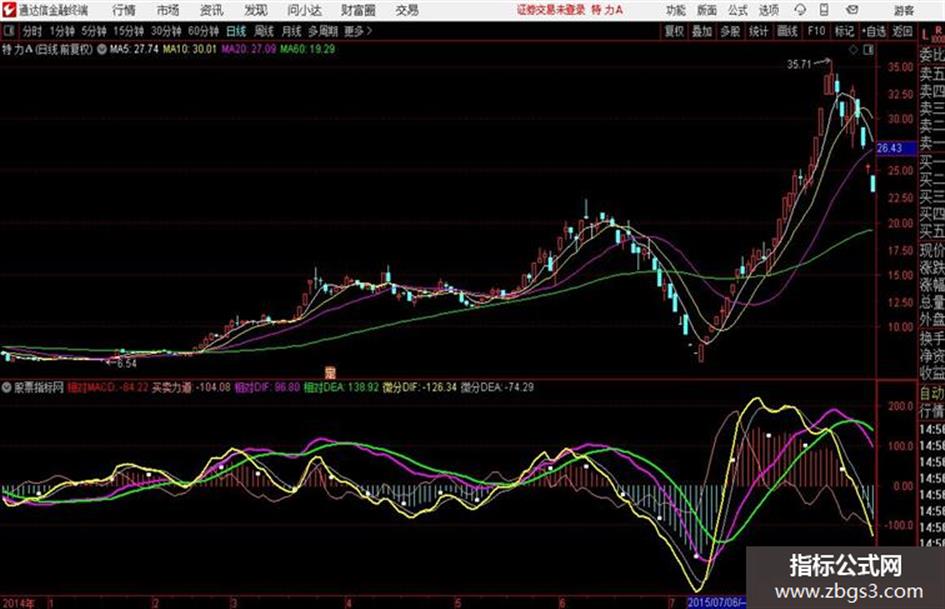
Task: Open the 多周期 multi-period view
Action: tap(323, 31)
